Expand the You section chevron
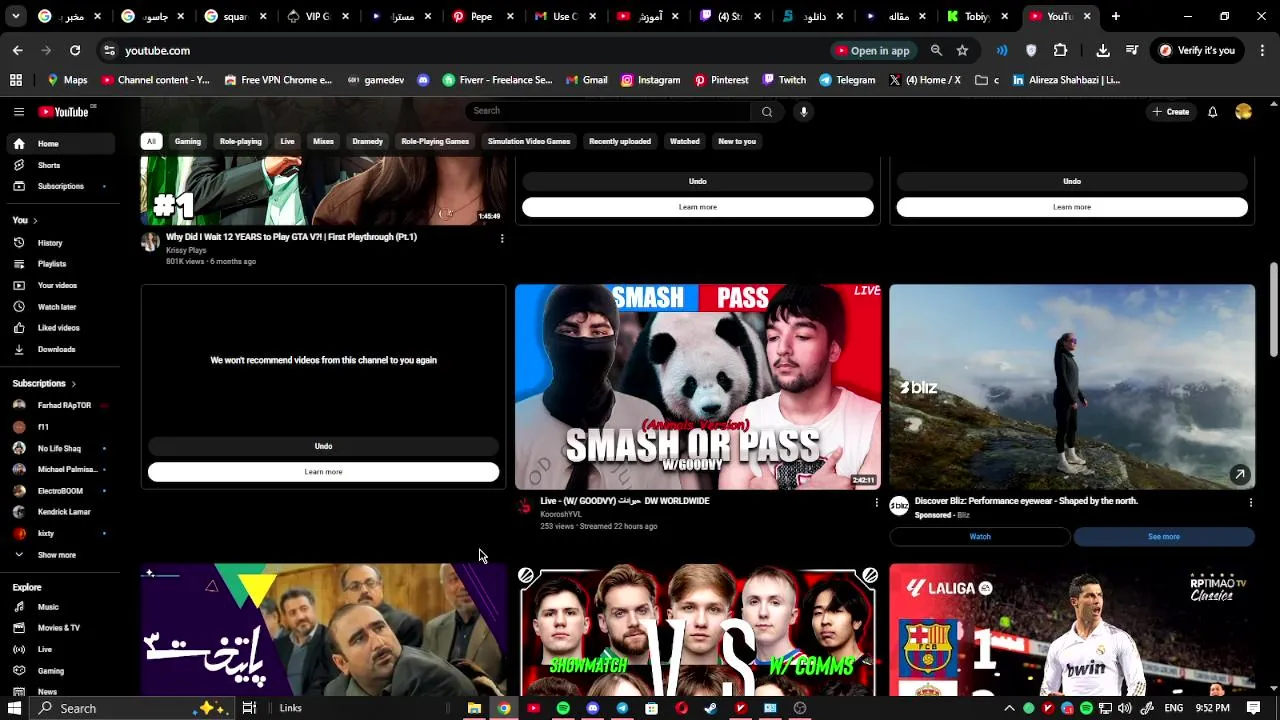The width and height of the screenshot is (1280, 720). 35,221
